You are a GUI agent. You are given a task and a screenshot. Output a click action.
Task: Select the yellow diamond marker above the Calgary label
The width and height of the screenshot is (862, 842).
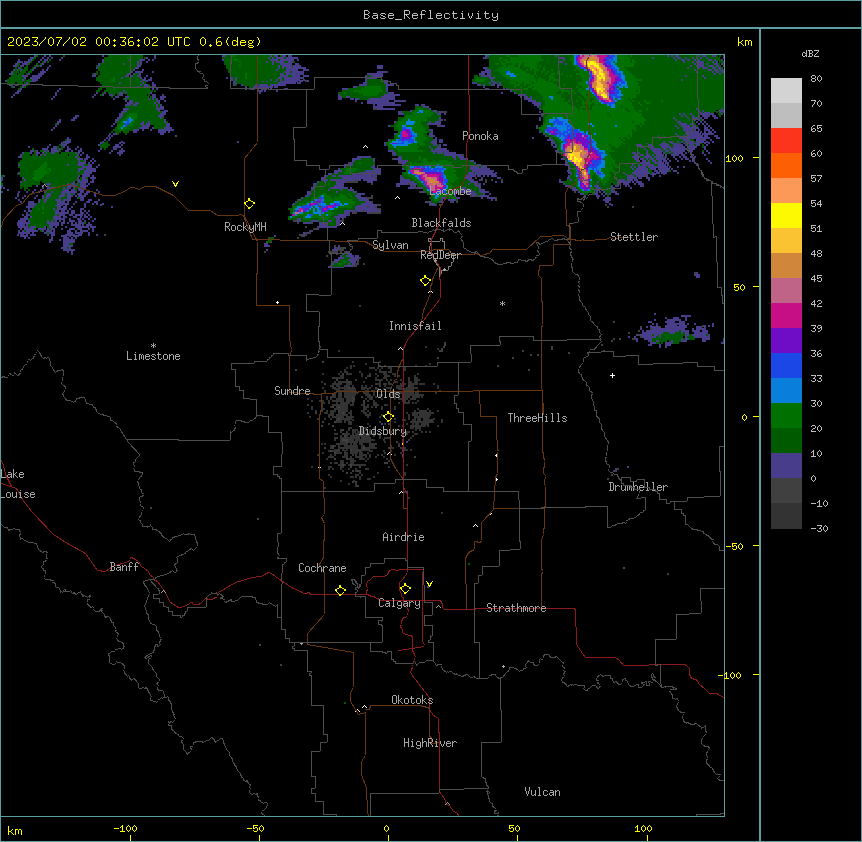coord(405,589)
